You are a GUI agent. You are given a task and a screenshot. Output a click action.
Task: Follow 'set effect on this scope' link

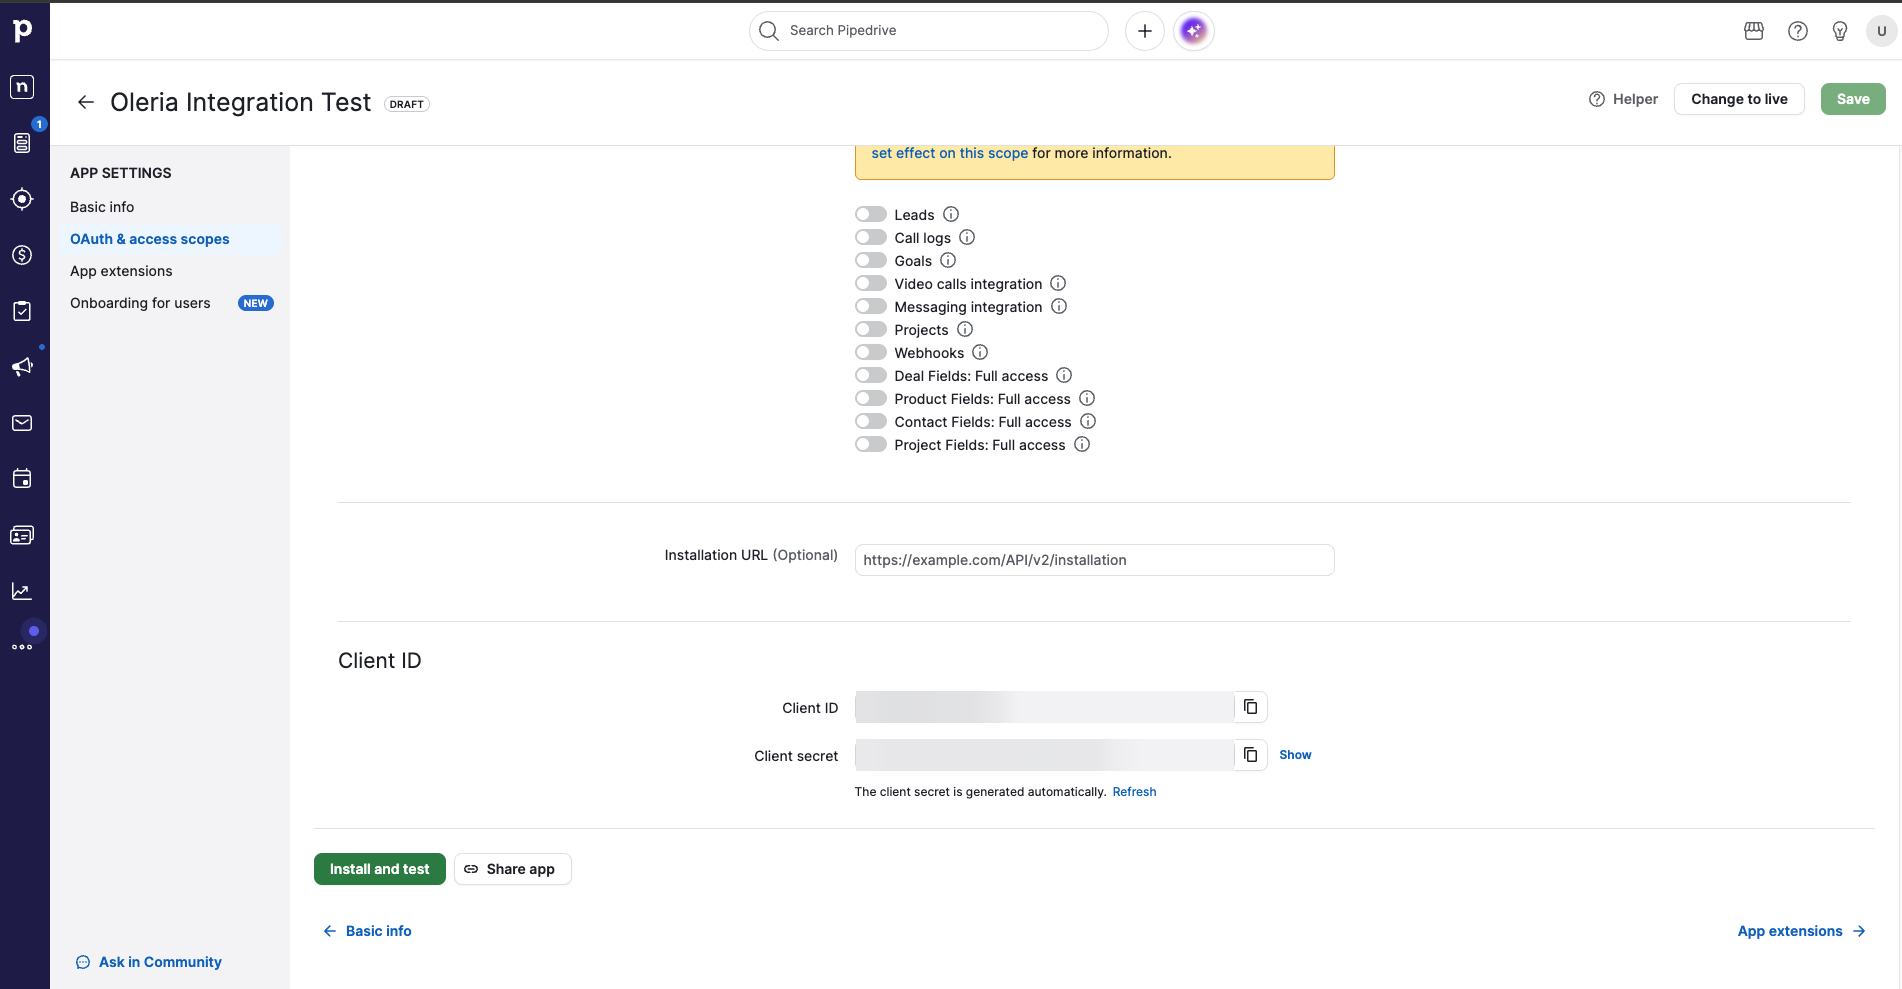point(949,153)
